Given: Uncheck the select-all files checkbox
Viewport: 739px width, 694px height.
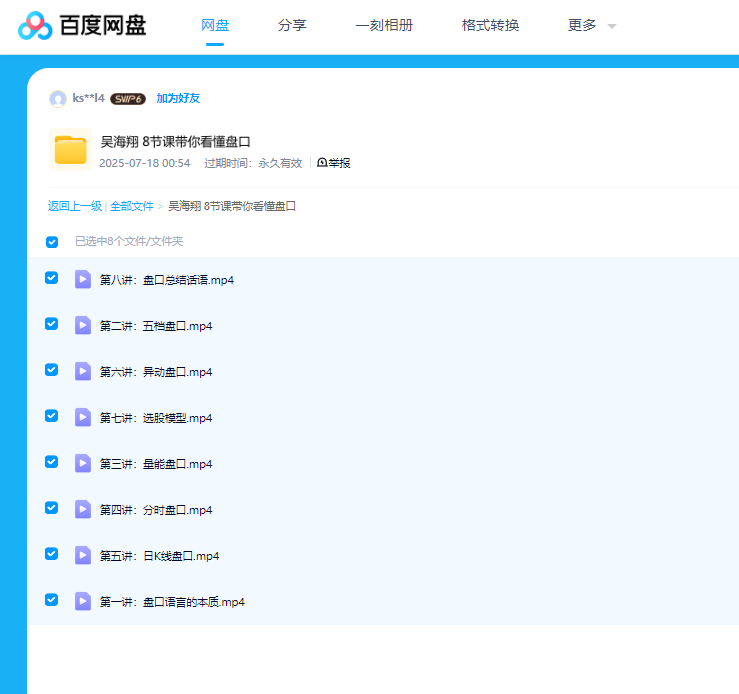Looking at the screenshot, I should 52,241.
